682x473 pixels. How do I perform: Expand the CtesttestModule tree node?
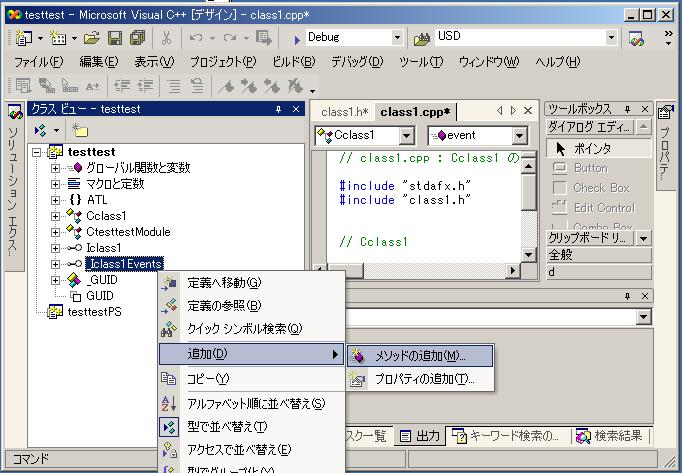[x=55, y=232]
